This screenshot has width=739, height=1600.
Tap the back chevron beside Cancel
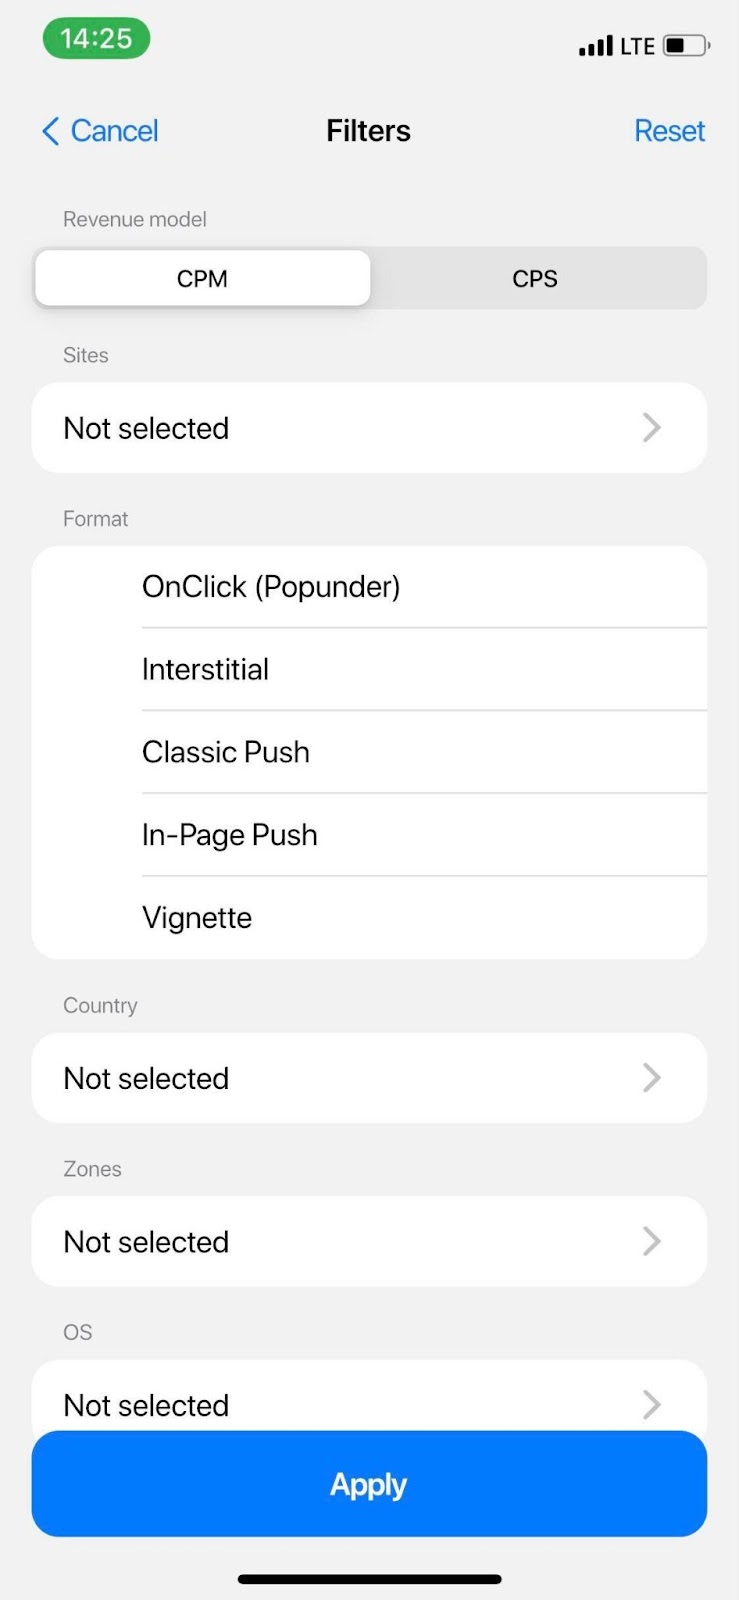[x=50, y=131]
